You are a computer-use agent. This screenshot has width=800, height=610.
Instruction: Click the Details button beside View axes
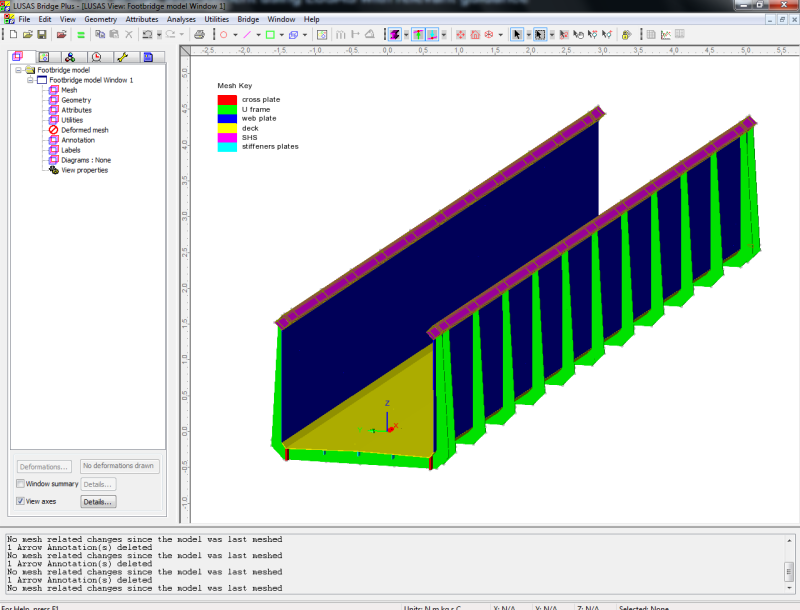pos(98,502)
